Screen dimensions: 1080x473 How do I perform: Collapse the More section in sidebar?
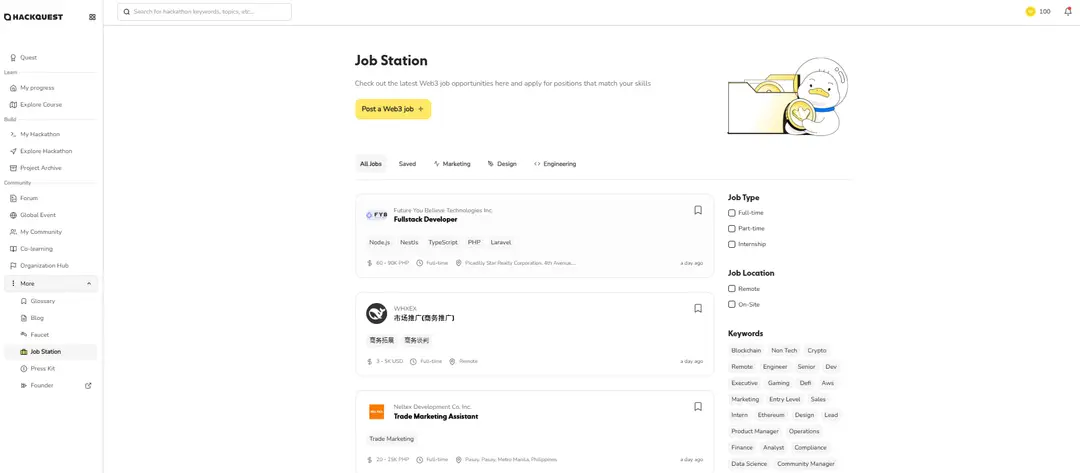tap(89, 284)
